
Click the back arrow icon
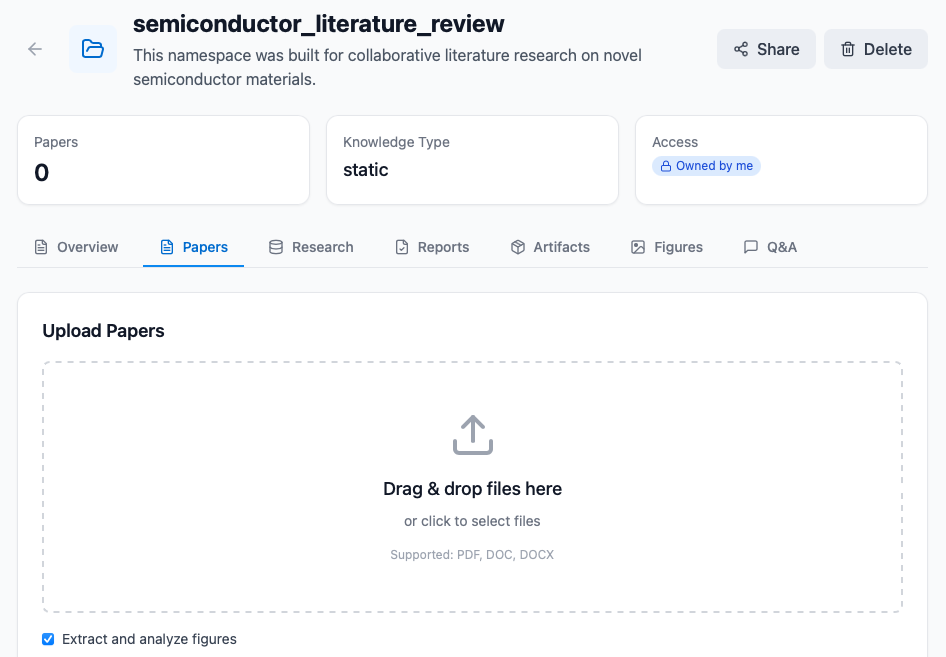tap(35, 49)
